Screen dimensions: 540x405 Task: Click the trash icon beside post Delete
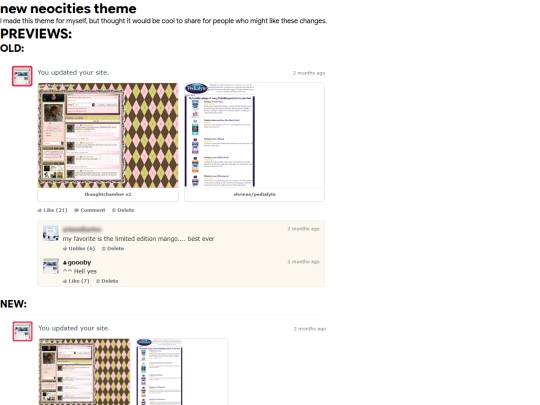click(x=114, y=210)
